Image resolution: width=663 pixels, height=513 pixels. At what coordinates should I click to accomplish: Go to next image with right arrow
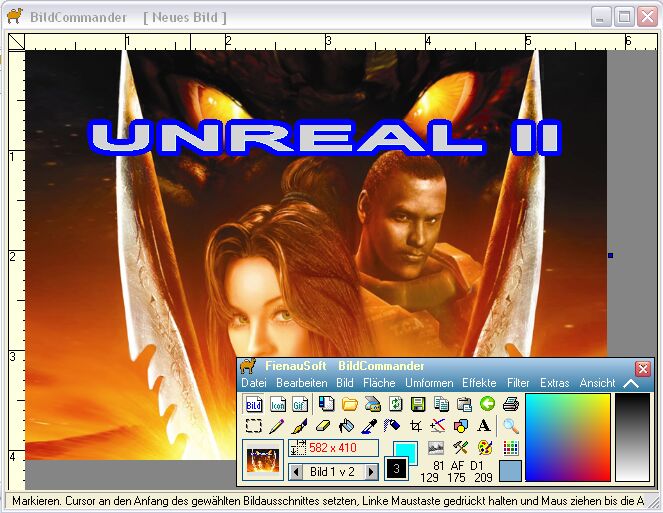(x=371, y=471)
